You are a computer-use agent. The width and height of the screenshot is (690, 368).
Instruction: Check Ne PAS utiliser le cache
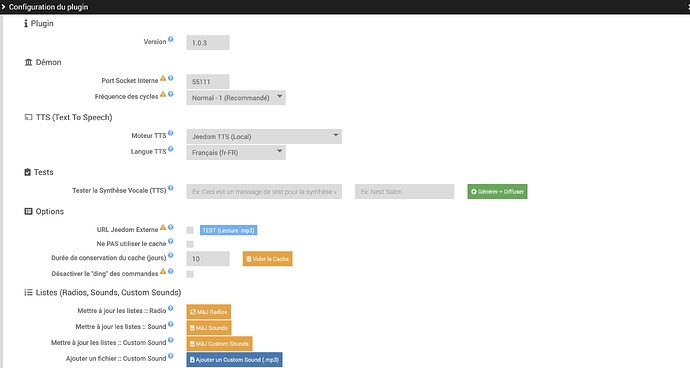[190, 244]
